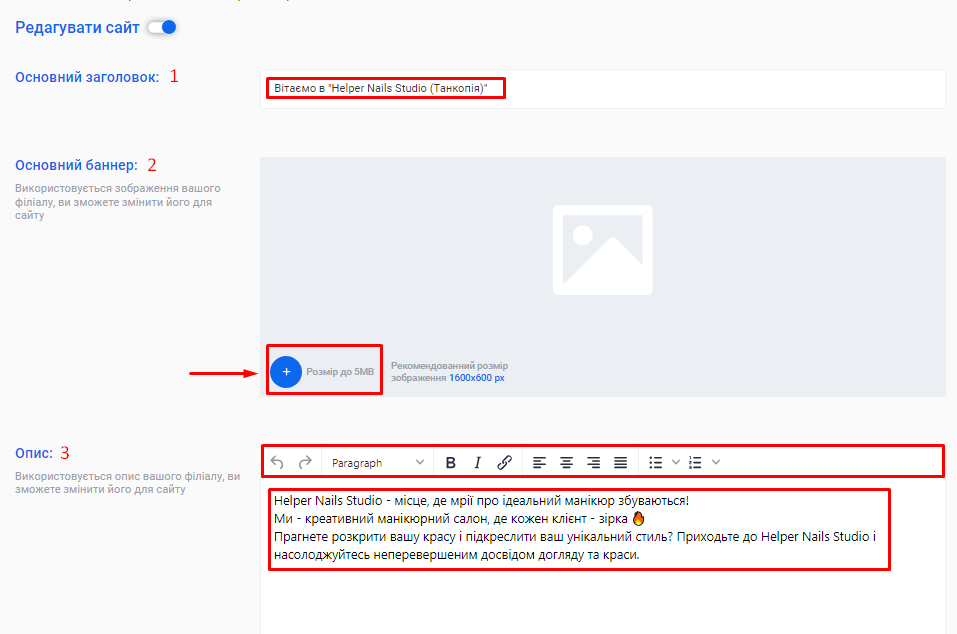Click the main heading input field

pos(600,88)
